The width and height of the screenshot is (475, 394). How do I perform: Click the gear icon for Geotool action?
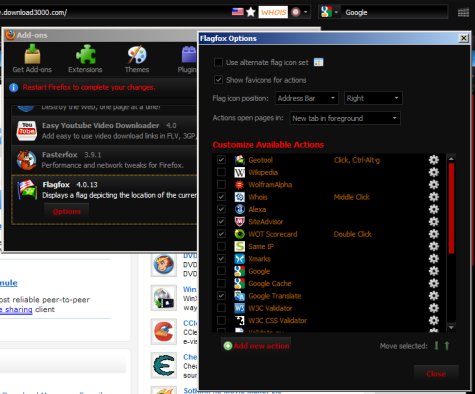click(433, 160)
